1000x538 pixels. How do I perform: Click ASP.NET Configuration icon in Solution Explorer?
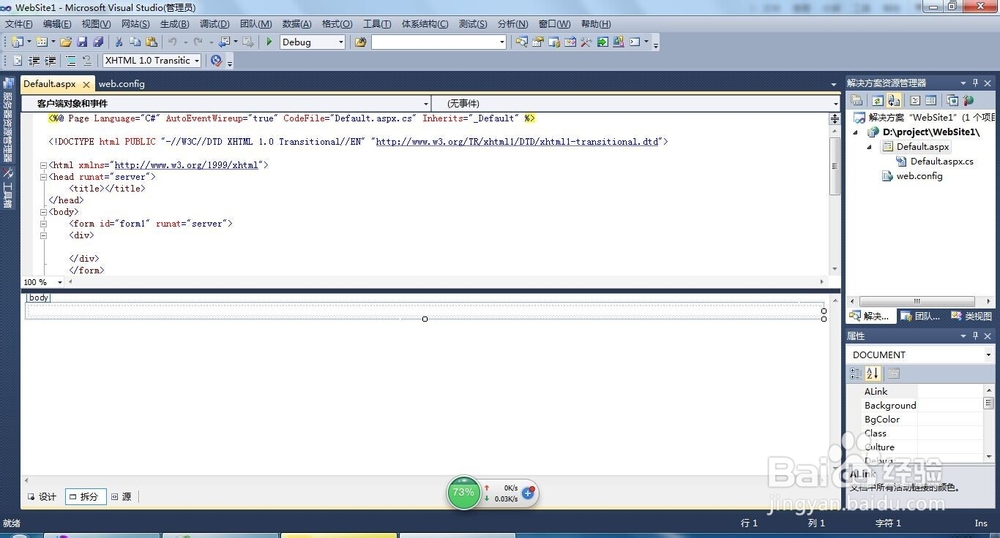[969, 101]
